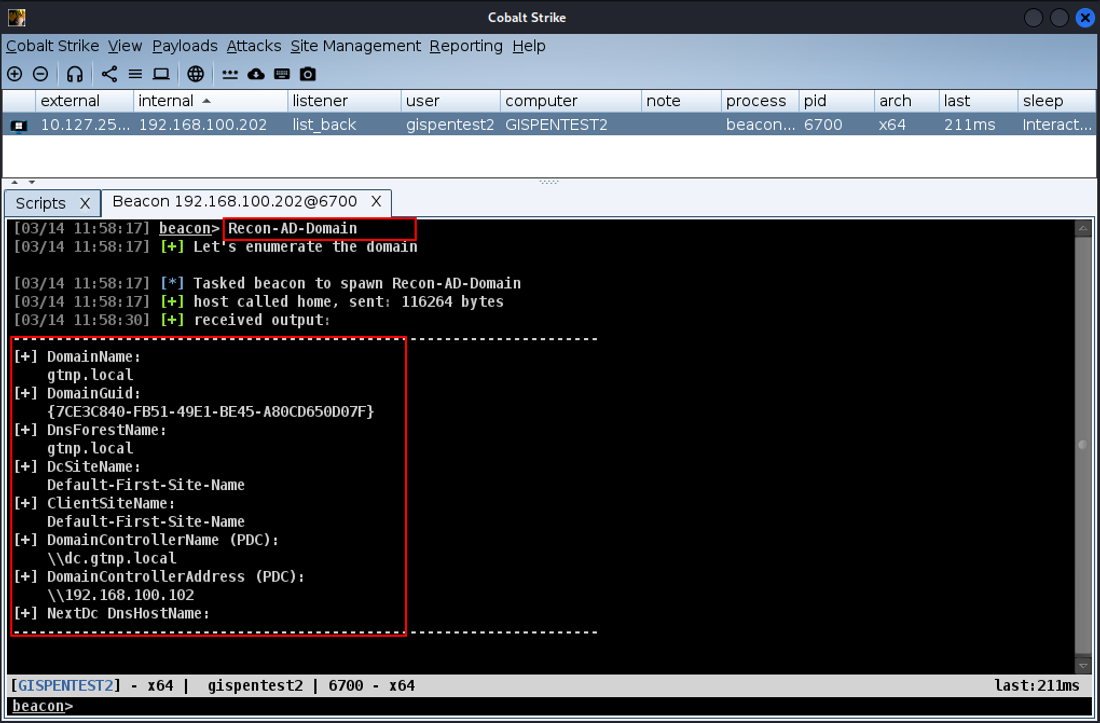This screenshot has height=723, width=1100.
Task: Sort sessions by note column
Action: point(681,101)
